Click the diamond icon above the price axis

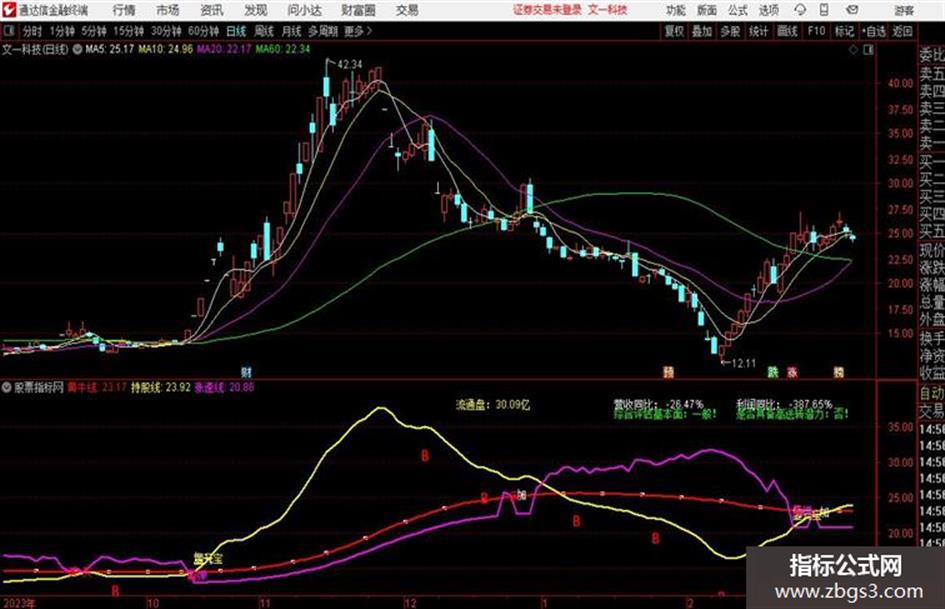coord(853,50)
